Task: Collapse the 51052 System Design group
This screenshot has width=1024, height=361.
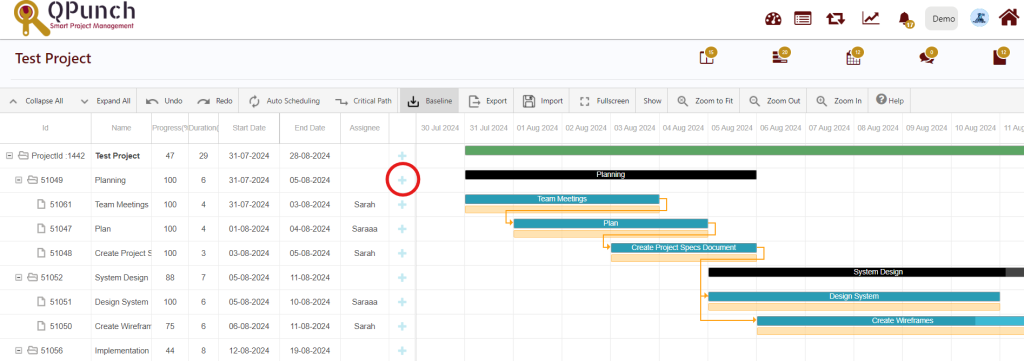Action: pyautogui.click(x=19, y=277)
